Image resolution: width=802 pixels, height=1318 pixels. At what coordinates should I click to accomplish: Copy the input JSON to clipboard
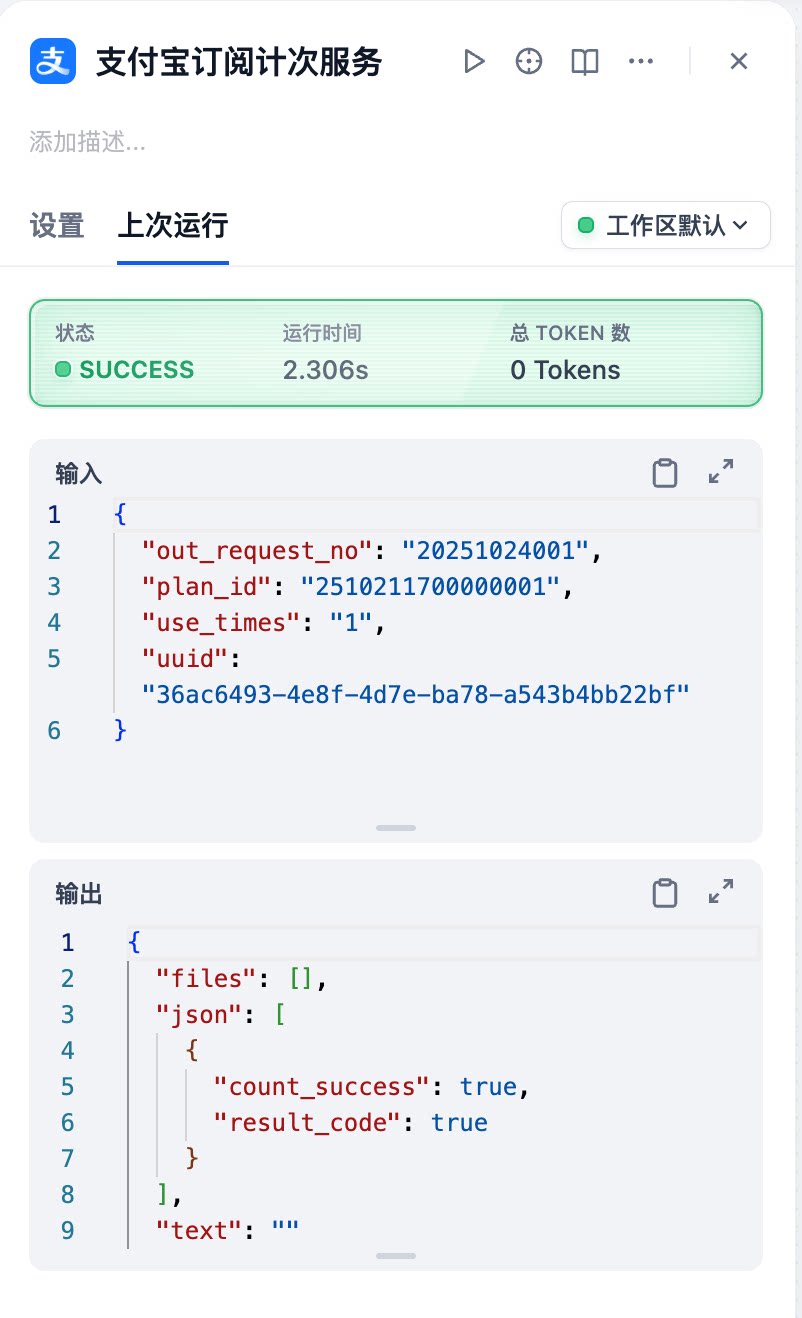[x=665, y=473]
